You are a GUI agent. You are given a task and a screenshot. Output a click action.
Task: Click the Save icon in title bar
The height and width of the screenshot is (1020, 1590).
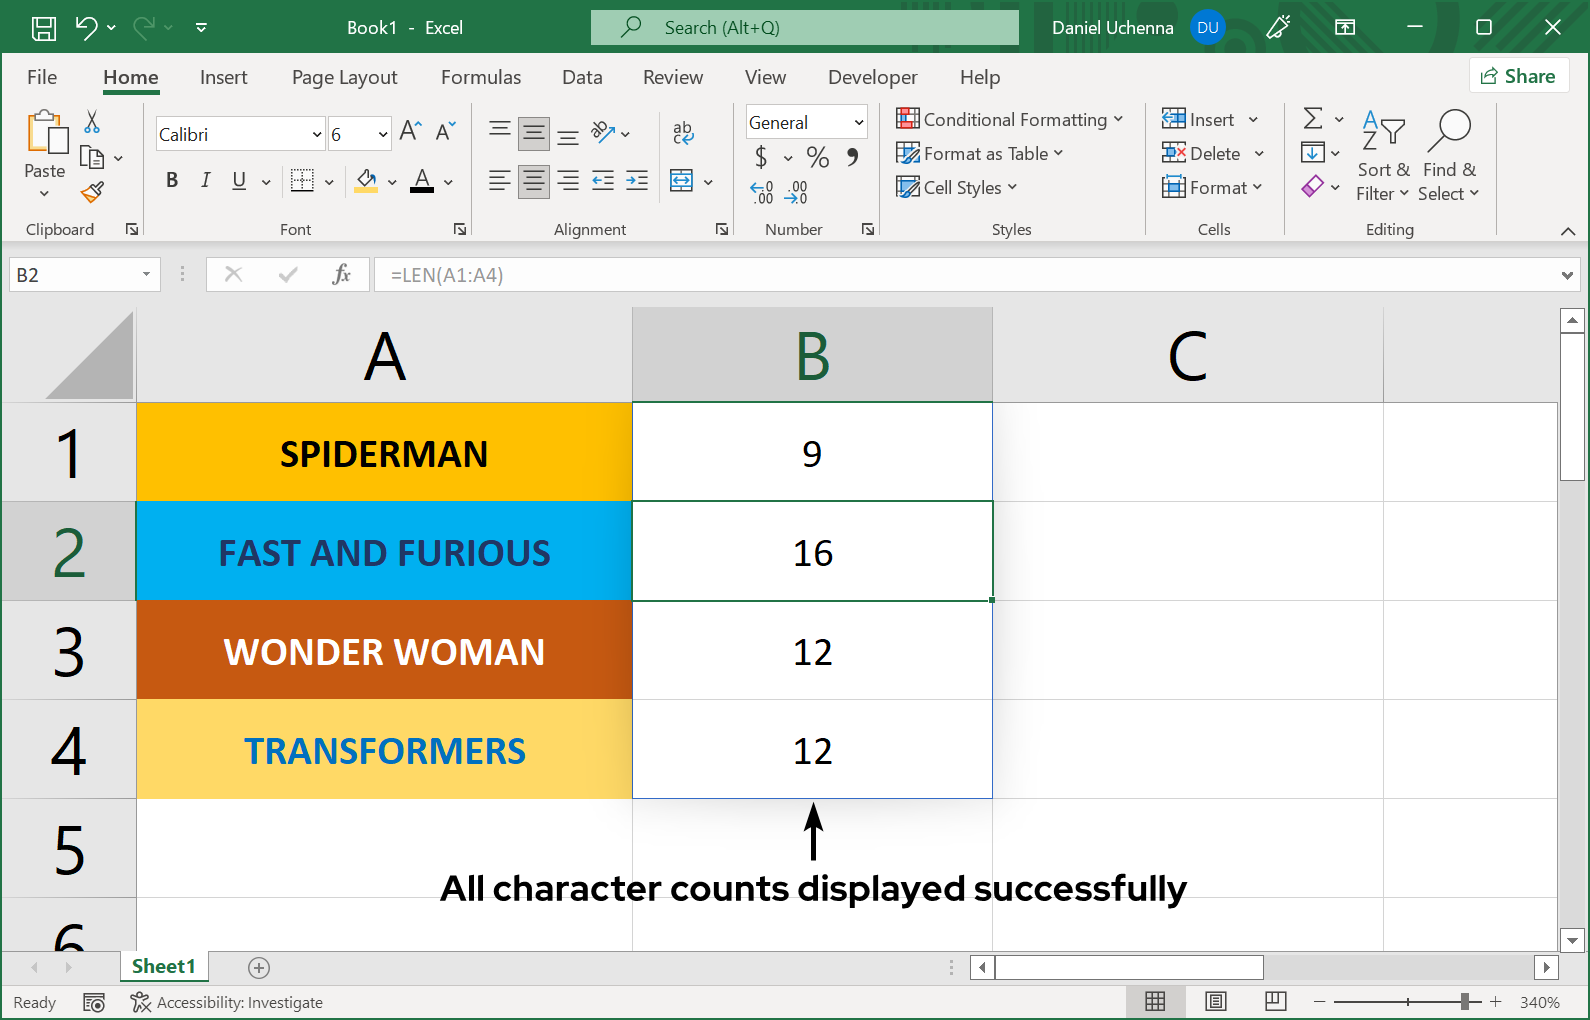pyautogui.click(x=44, y=28)
